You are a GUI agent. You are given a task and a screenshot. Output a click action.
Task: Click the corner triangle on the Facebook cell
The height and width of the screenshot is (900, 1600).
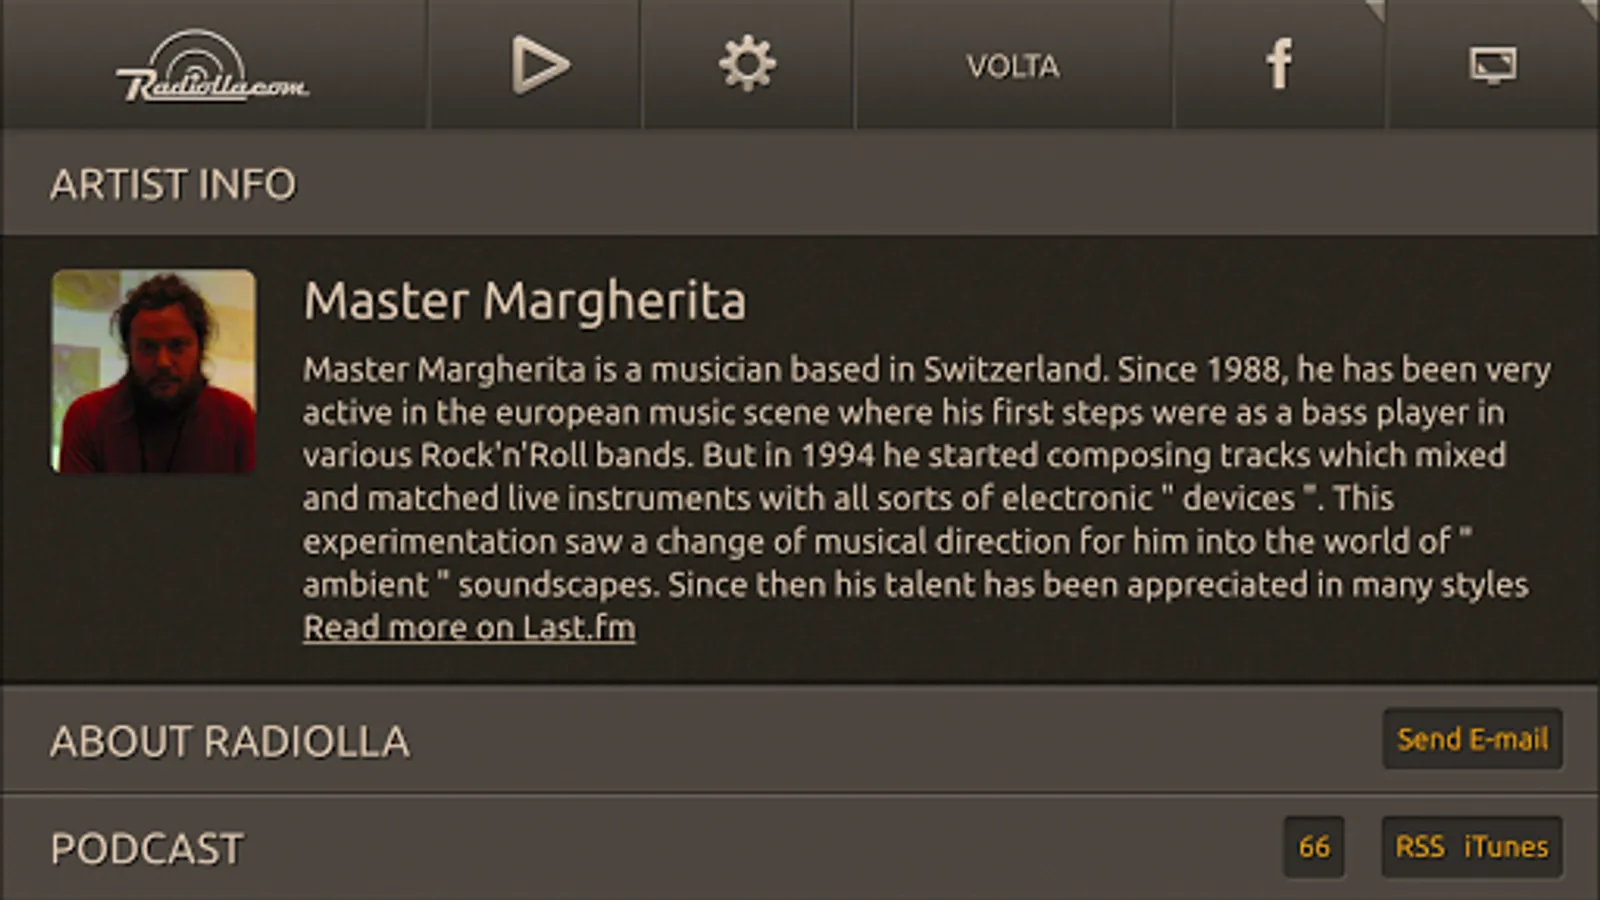click(x=1376, y=9)
